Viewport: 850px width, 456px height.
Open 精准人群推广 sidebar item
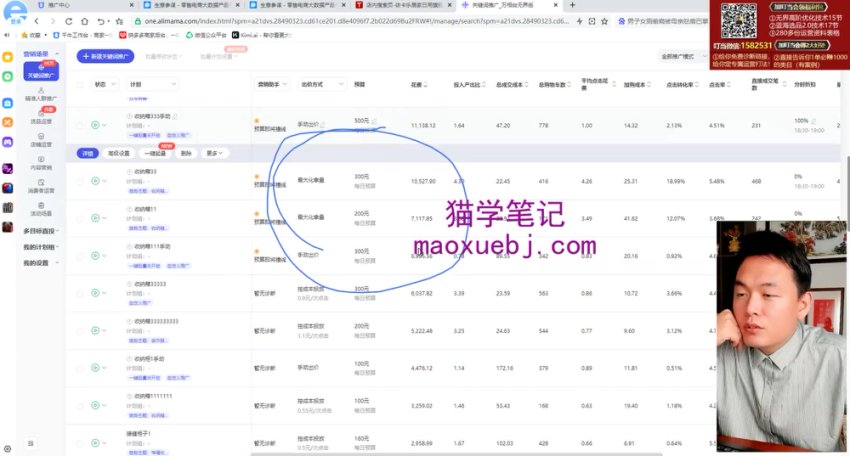(40, 97)
